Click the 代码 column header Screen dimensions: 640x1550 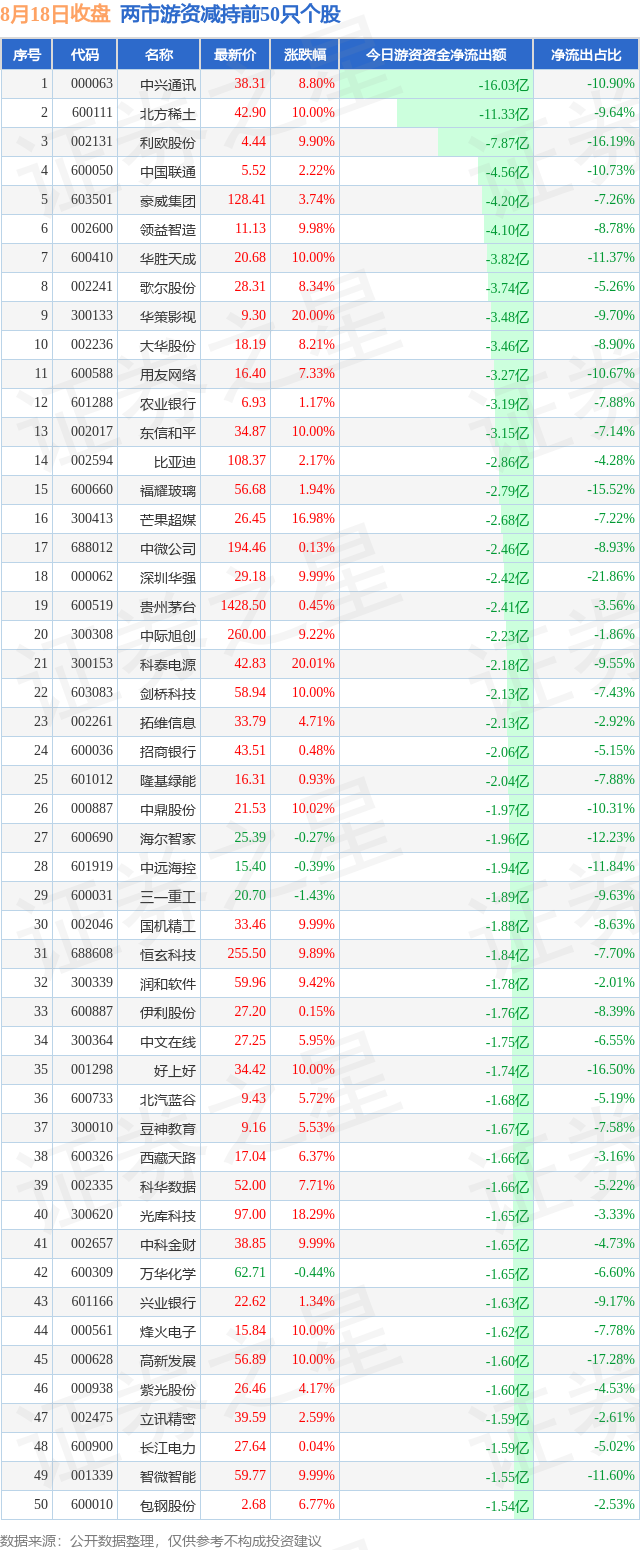click(x=84, y=55)
